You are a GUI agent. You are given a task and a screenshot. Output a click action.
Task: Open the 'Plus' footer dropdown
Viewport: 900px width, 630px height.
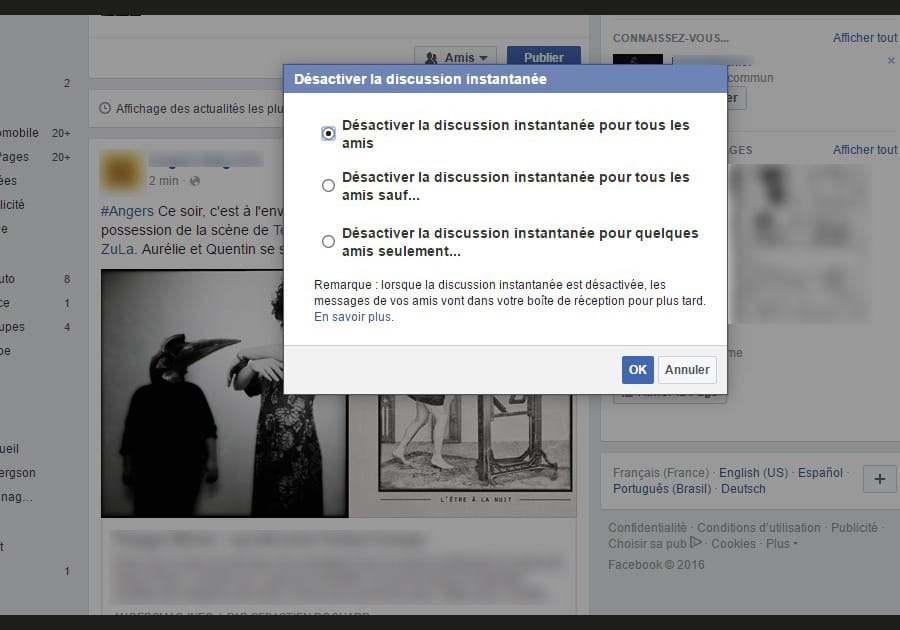click(x=781, y=544)
